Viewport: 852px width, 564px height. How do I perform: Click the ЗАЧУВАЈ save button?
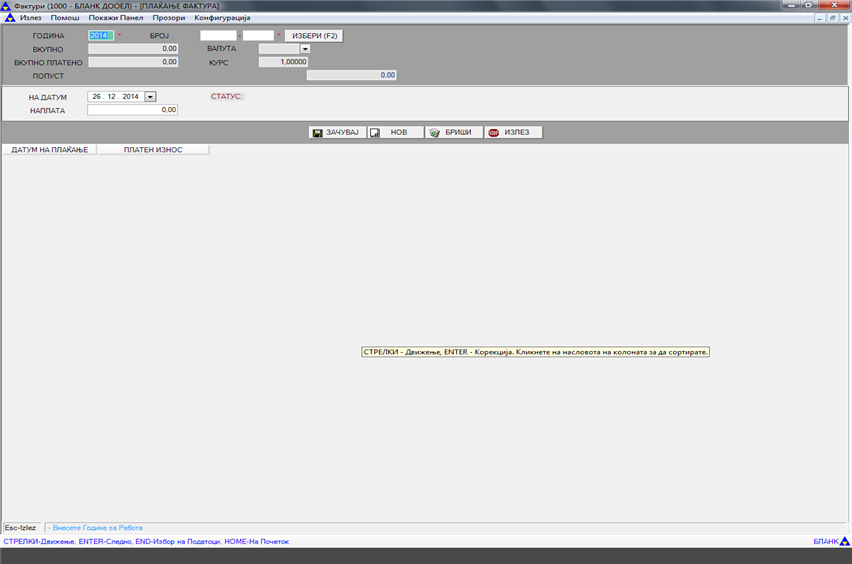click(337, 132)
